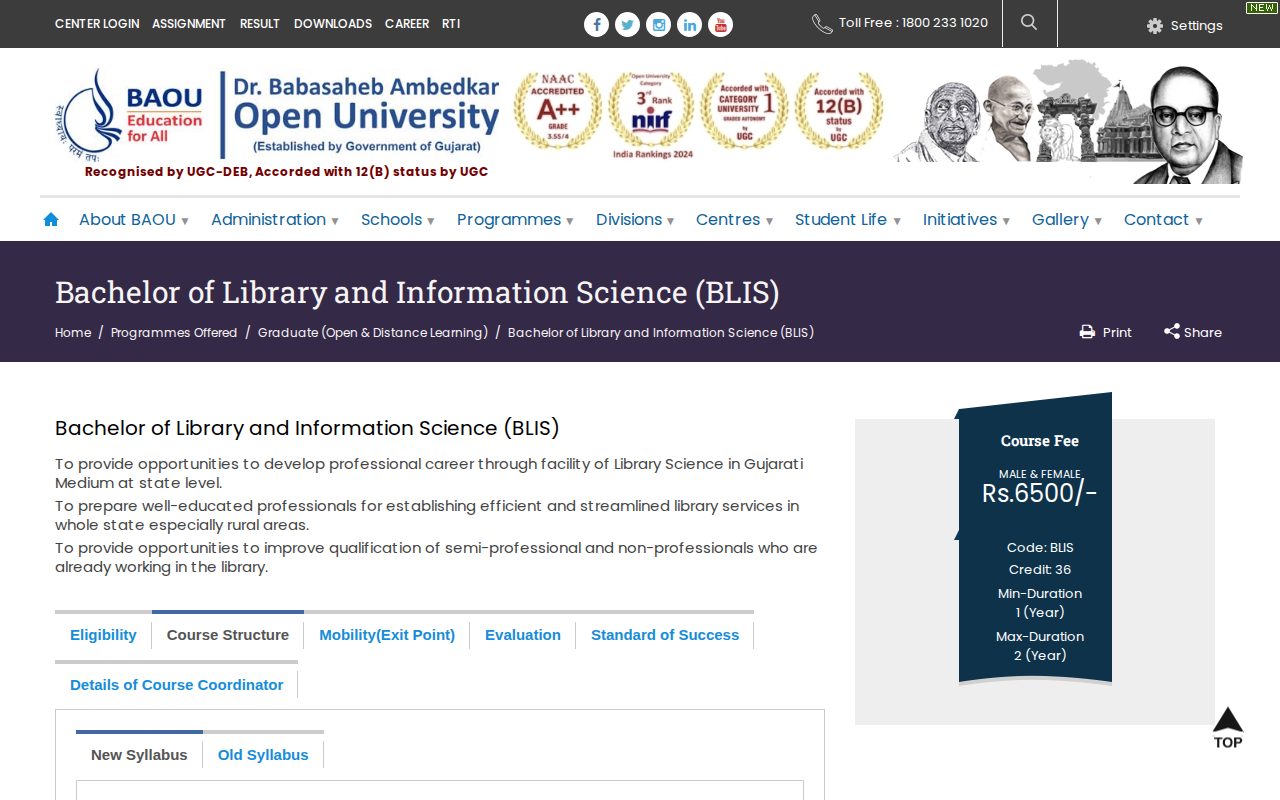Expand the Administration menu

(275, 220)
